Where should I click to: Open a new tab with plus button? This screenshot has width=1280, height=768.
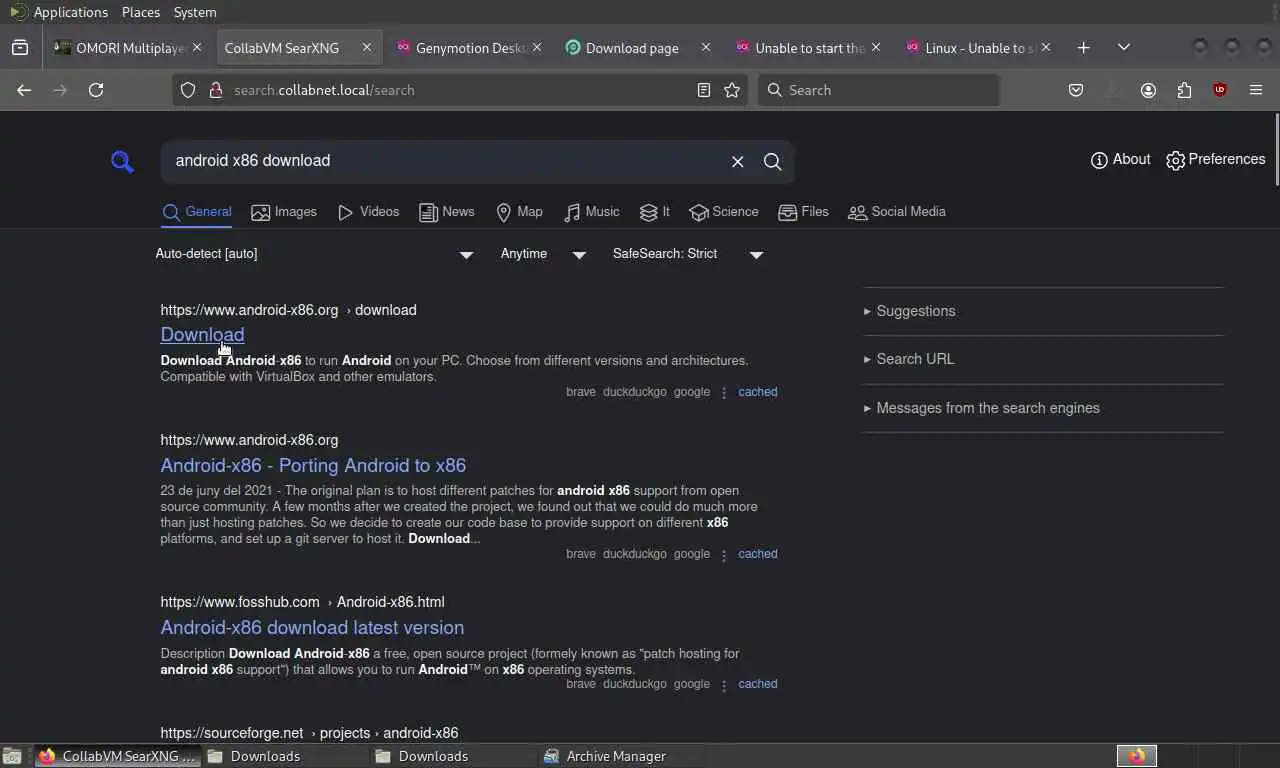click(x=1084, y=48)
